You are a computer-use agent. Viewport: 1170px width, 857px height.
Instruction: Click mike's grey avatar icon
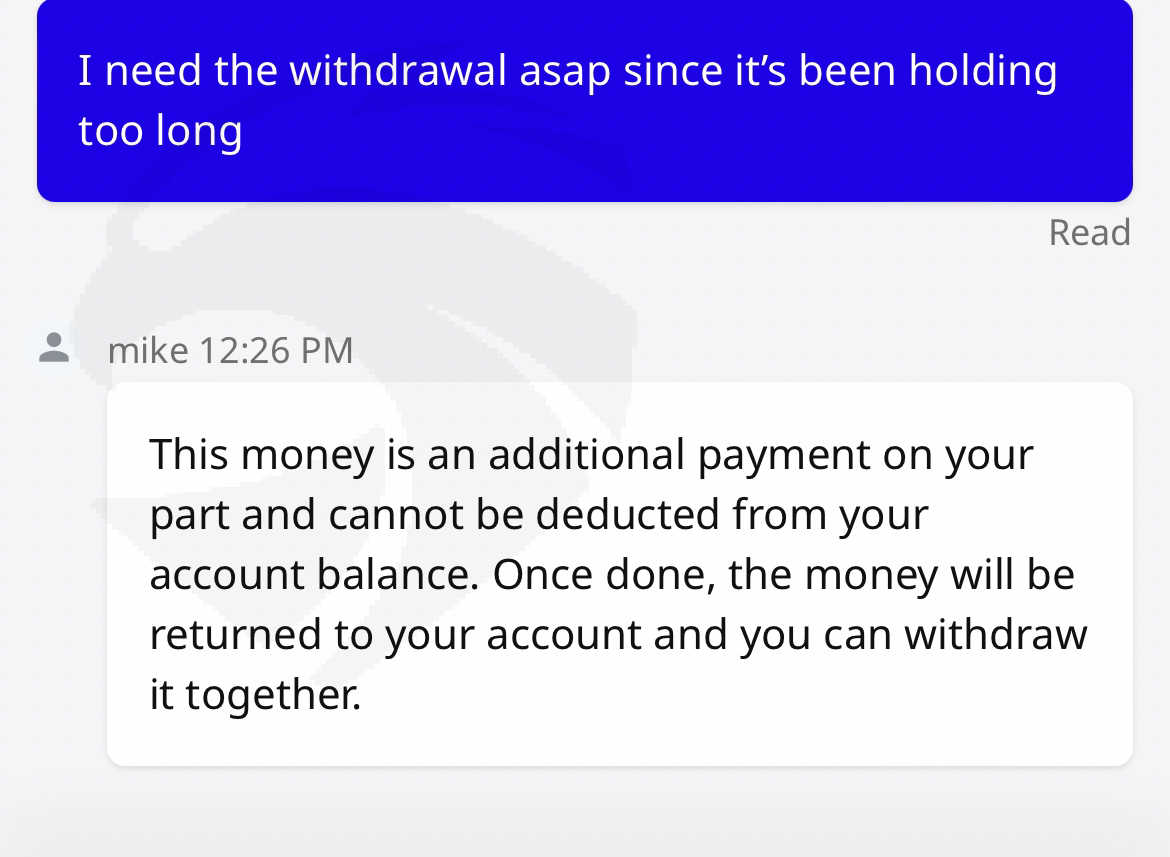tap(54, 348)
